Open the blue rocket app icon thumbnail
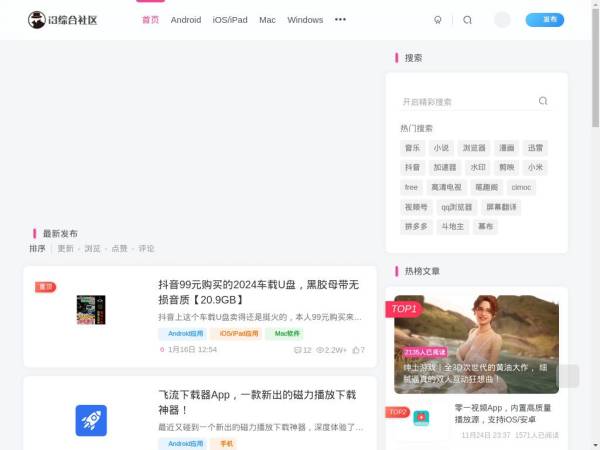This screenshot has height=450, width=600. [x=91, y=420]
